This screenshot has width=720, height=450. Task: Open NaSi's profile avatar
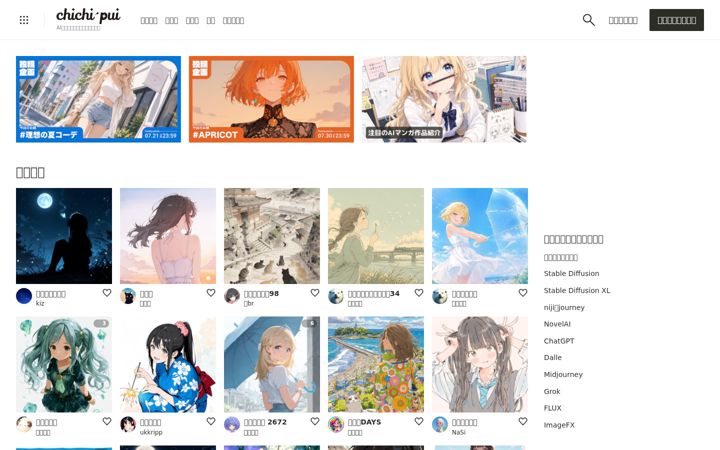tap(440, 425)
